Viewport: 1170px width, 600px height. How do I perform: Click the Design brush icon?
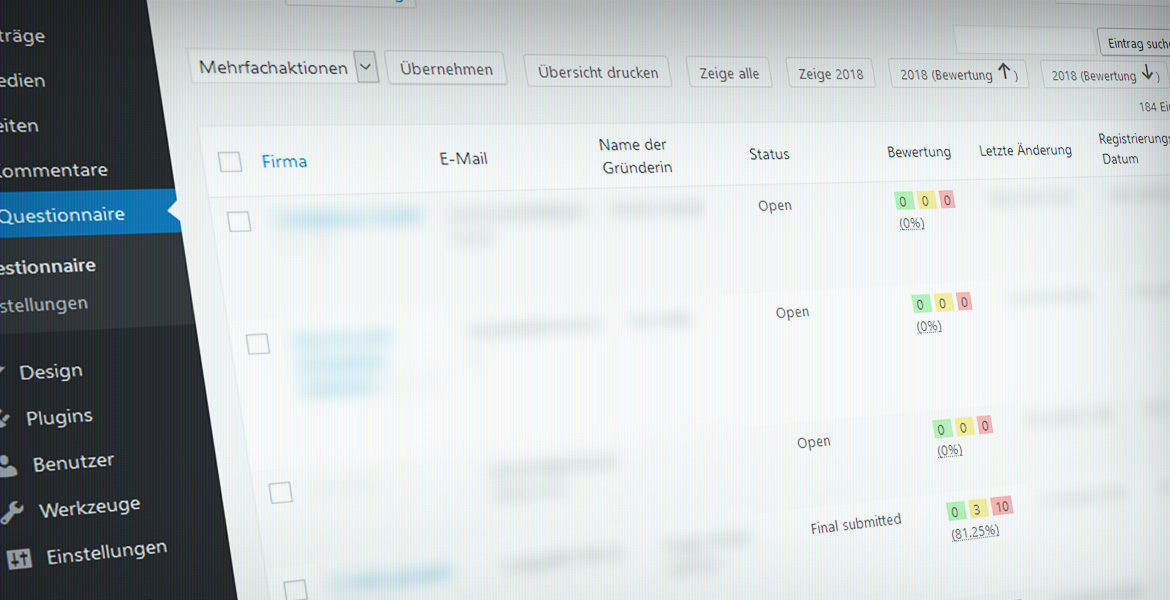[4, 372]
